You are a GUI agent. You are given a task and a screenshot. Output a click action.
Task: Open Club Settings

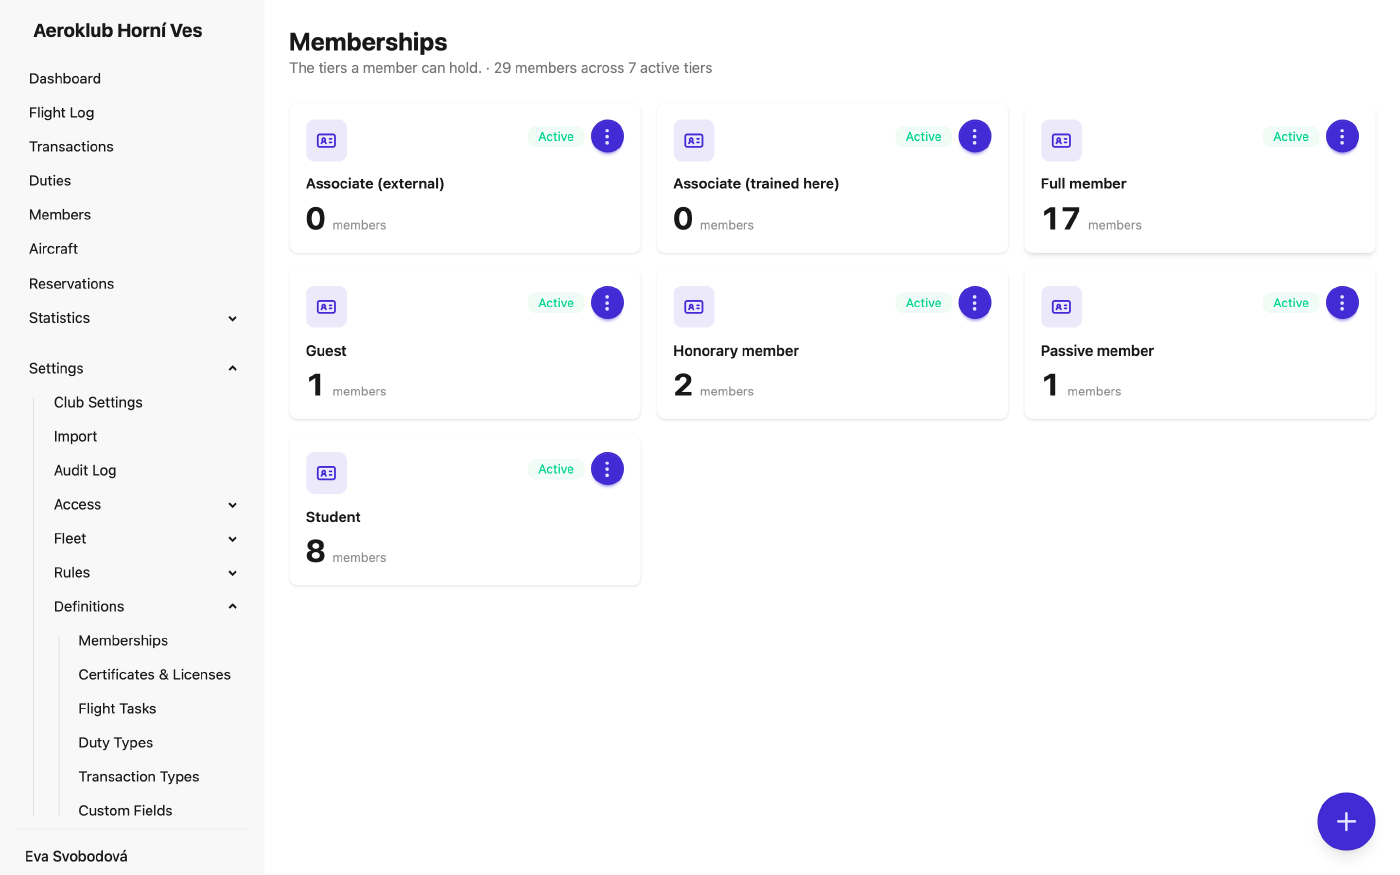(98, 402)
